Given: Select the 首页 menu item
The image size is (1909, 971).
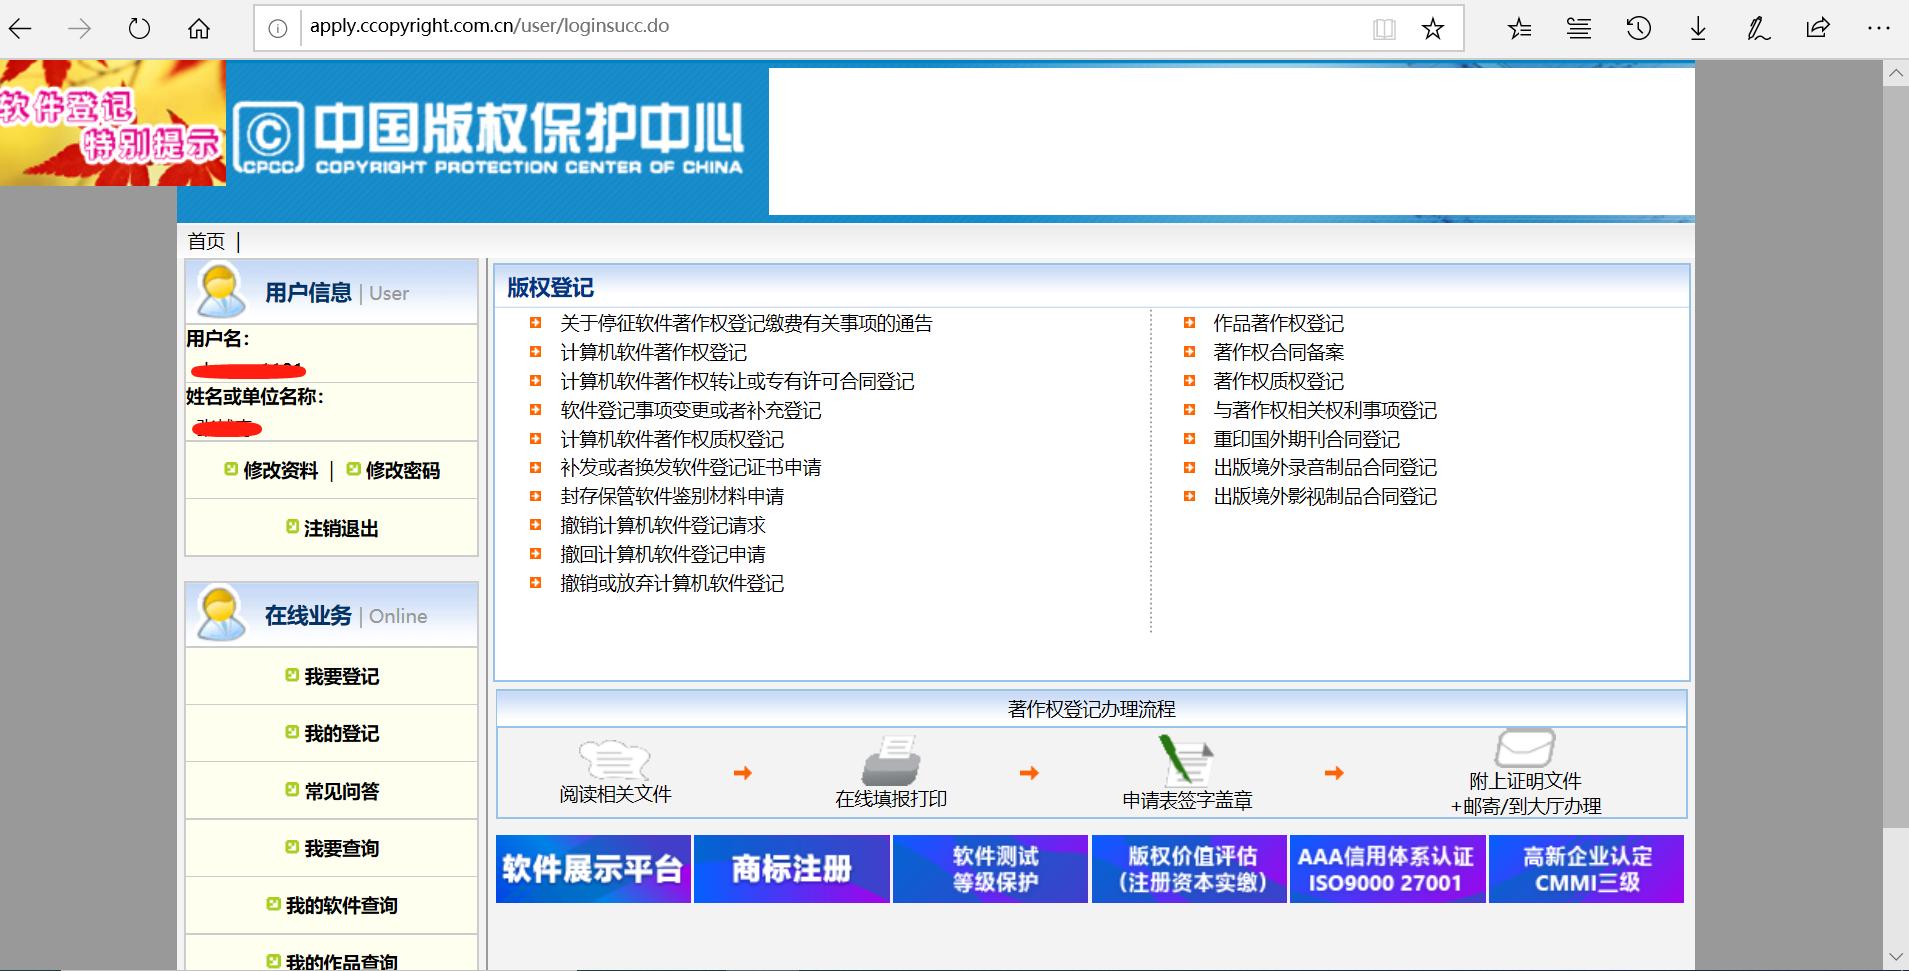Looking at the screenshot, I should pyautogui.click(x=208, y=241).
